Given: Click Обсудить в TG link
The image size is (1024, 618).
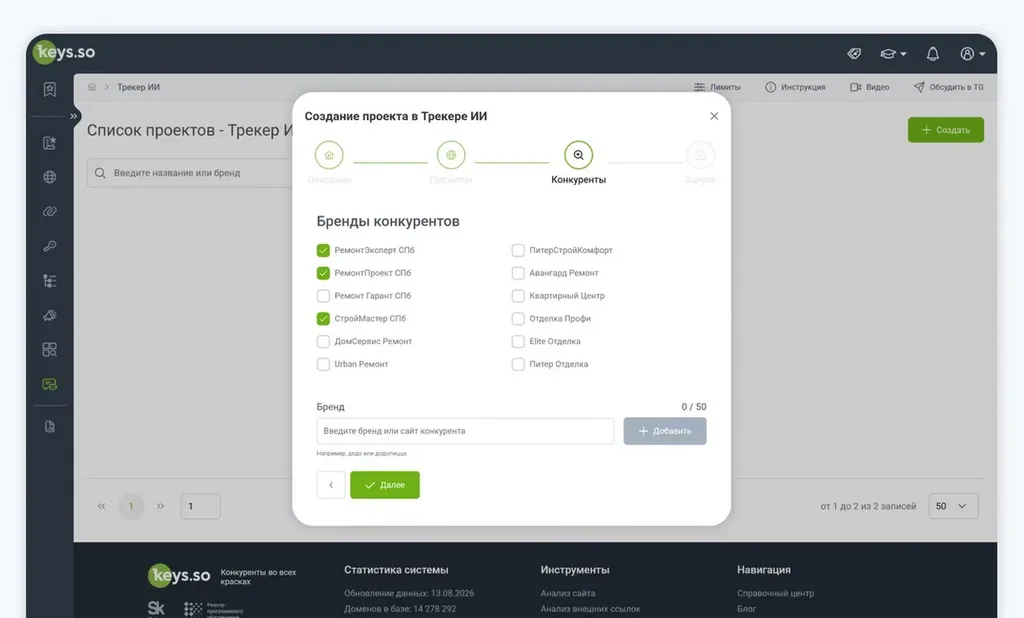Looking at the screenshot, I should click(948, 87).
